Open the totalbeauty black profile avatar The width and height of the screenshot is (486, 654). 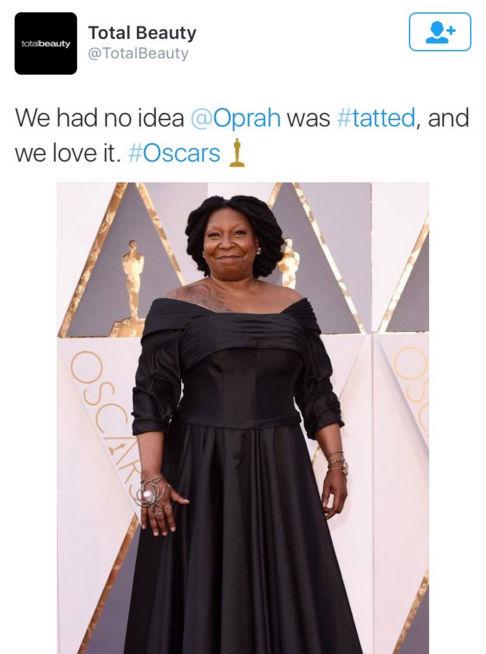46,43
